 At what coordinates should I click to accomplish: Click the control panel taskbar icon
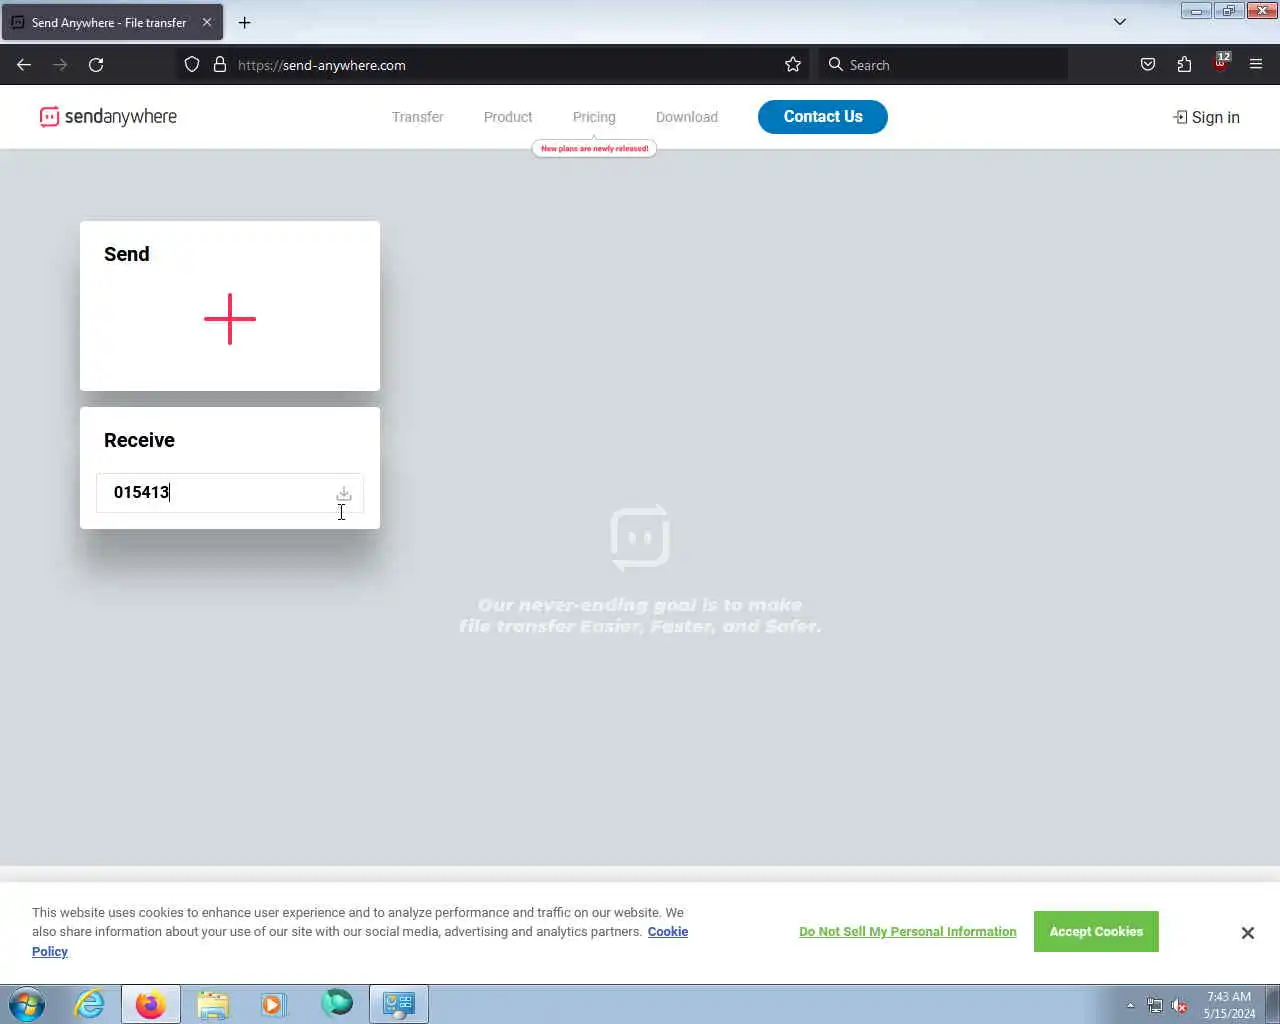click(x=399, y=1004)
